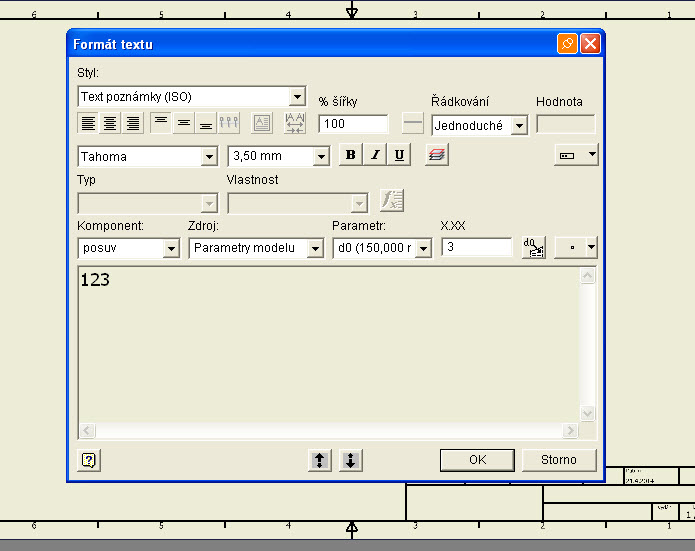
Task: Open the Styl dropdown list
Action: pos(297,97)
